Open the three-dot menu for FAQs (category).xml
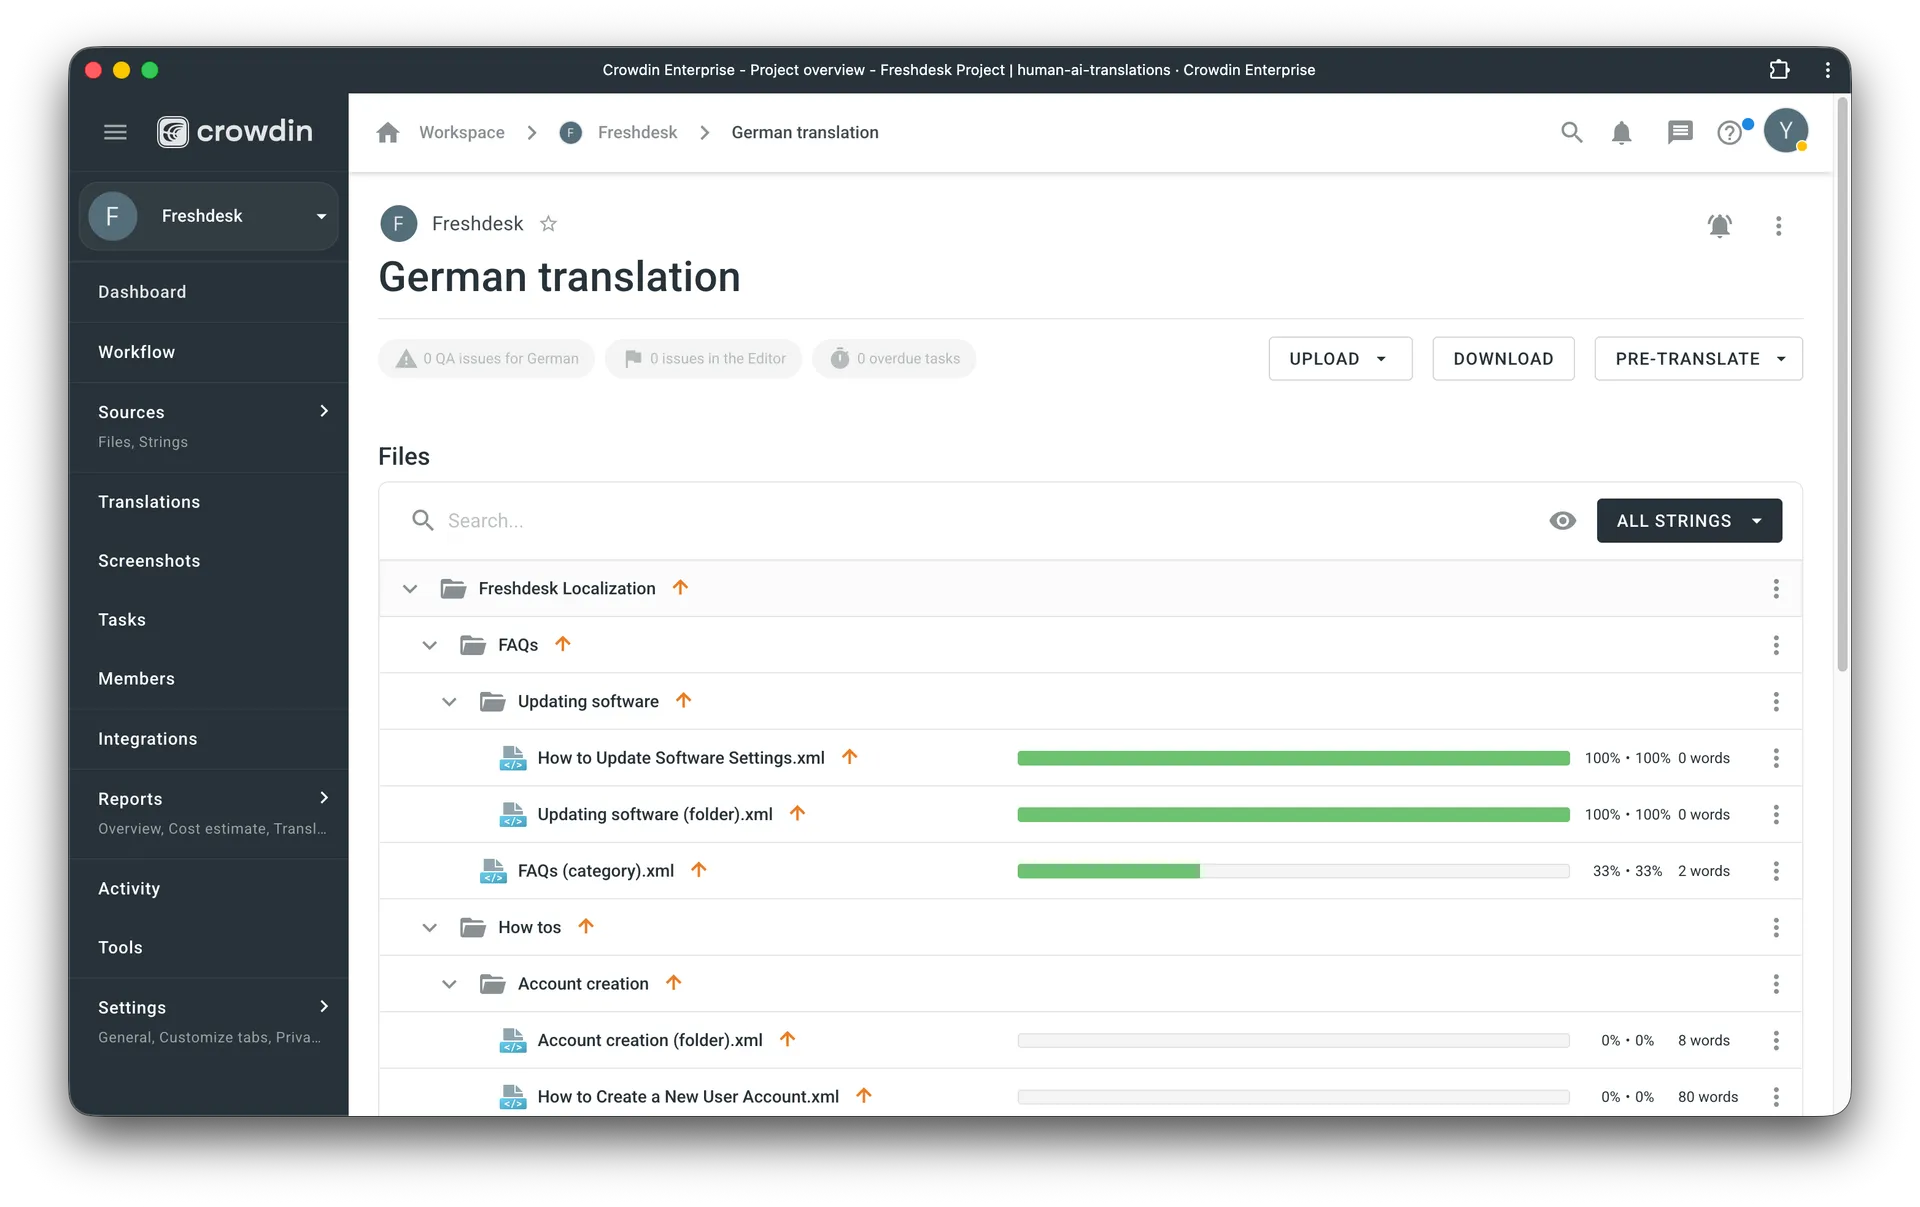Screen dimensions: 1920x1207 [x=1776, y=871]
